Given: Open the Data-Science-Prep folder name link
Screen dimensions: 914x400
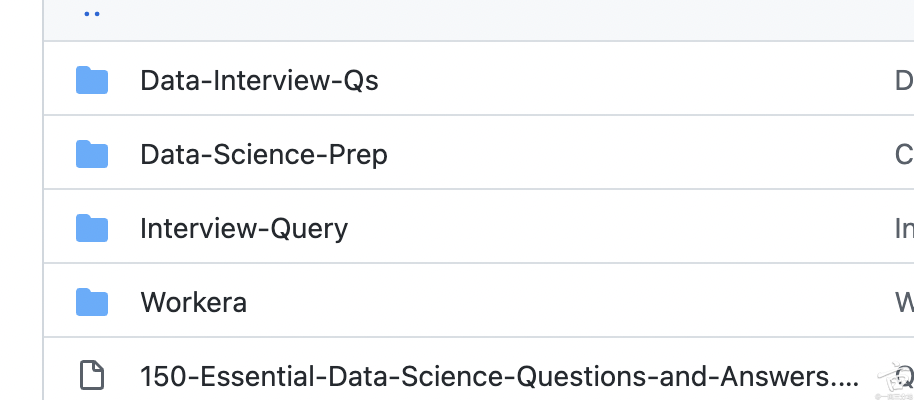Looking at the screenshot, I should click(x=263, y=155).
